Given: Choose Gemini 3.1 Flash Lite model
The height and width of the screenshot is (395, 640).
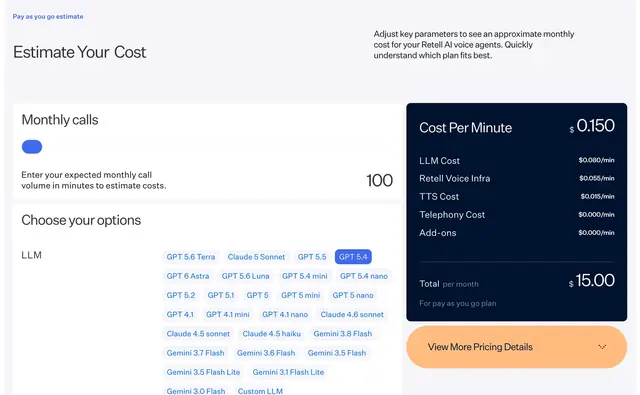Looking at the screenshot, I should tap(288, 372).
